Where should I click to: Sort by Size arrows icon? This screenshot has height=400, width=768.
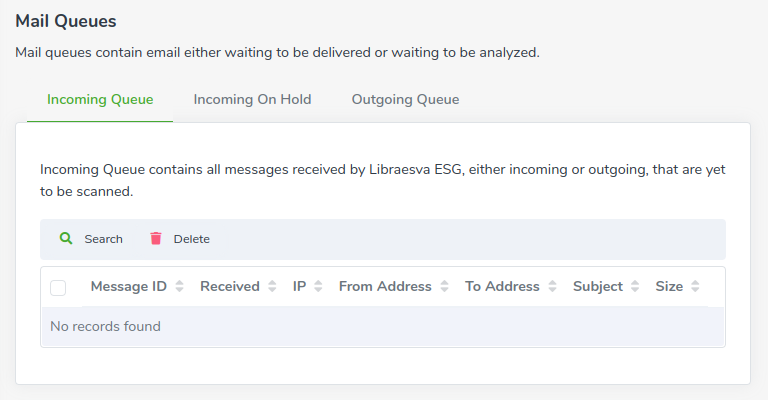coord(695,286)
